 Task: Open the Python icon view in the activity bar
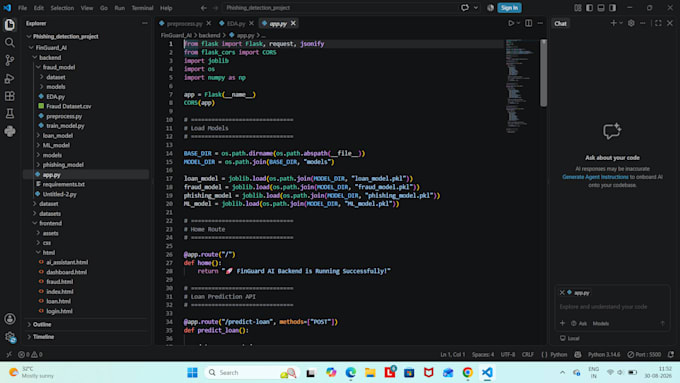[x=10, y=131]
